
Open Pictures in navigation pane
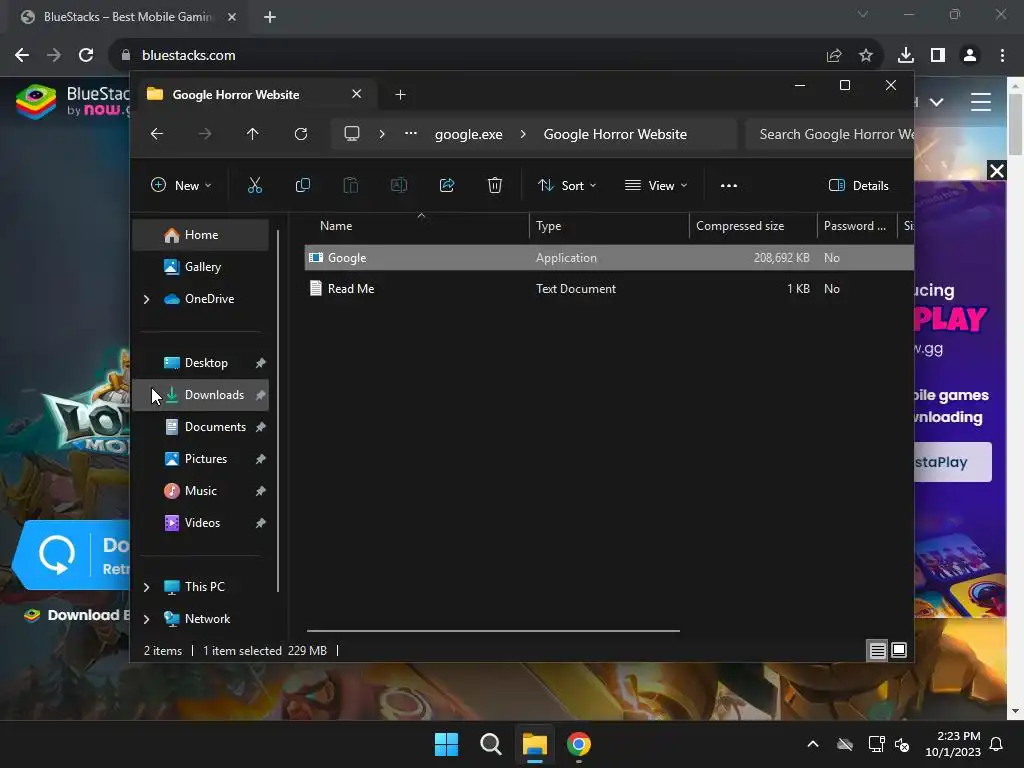pyautogui.click(x=201, y=459)
